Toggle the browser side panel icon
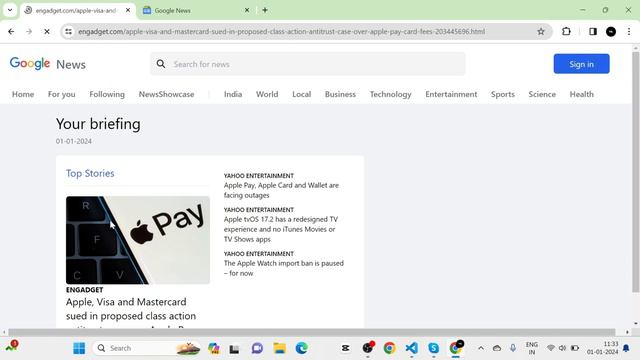The height and width of the screenshot is (360, 640). pyautogui.click(x=593, y=31)
